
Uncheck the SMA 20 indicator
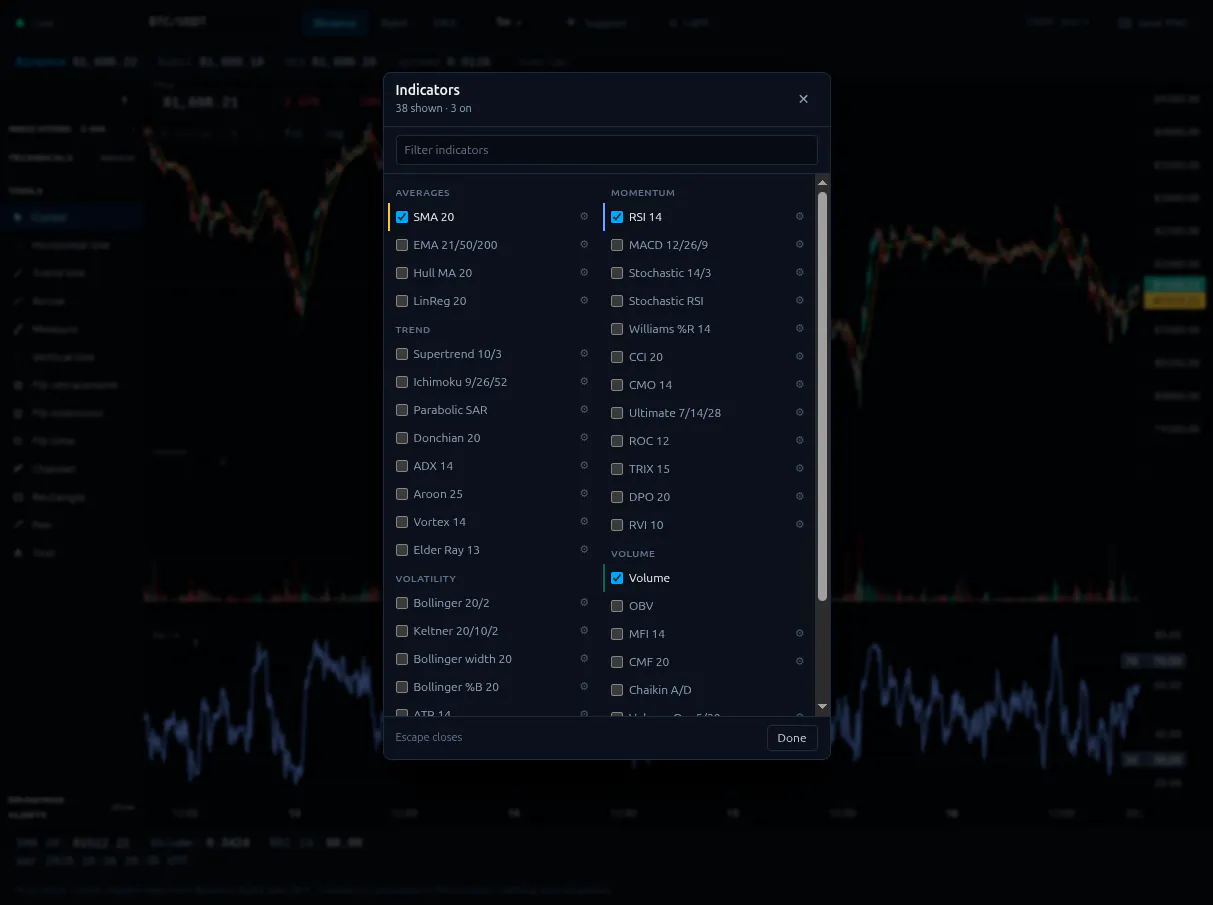click(x=402, y=217)
